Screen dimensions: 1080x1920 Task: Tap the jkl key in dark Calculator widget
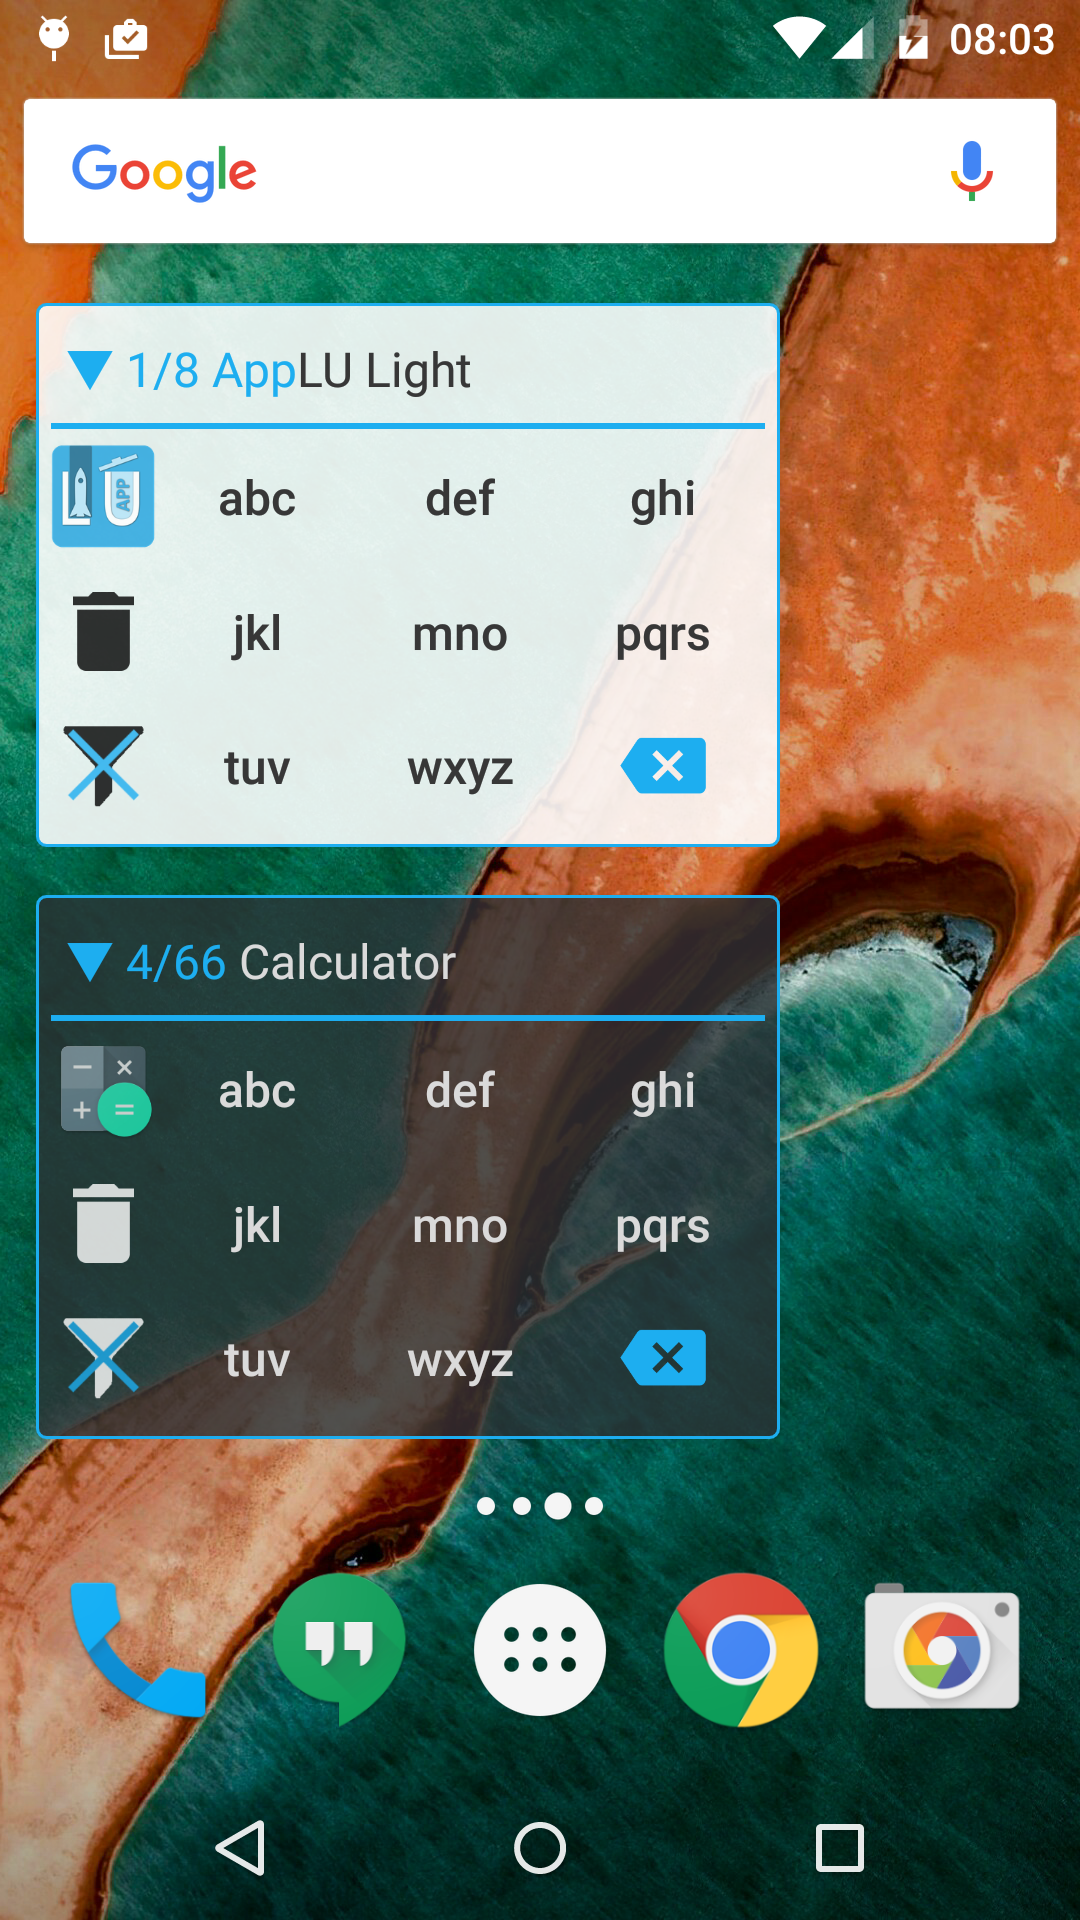pyautogui.click(x=257, y=1226)
